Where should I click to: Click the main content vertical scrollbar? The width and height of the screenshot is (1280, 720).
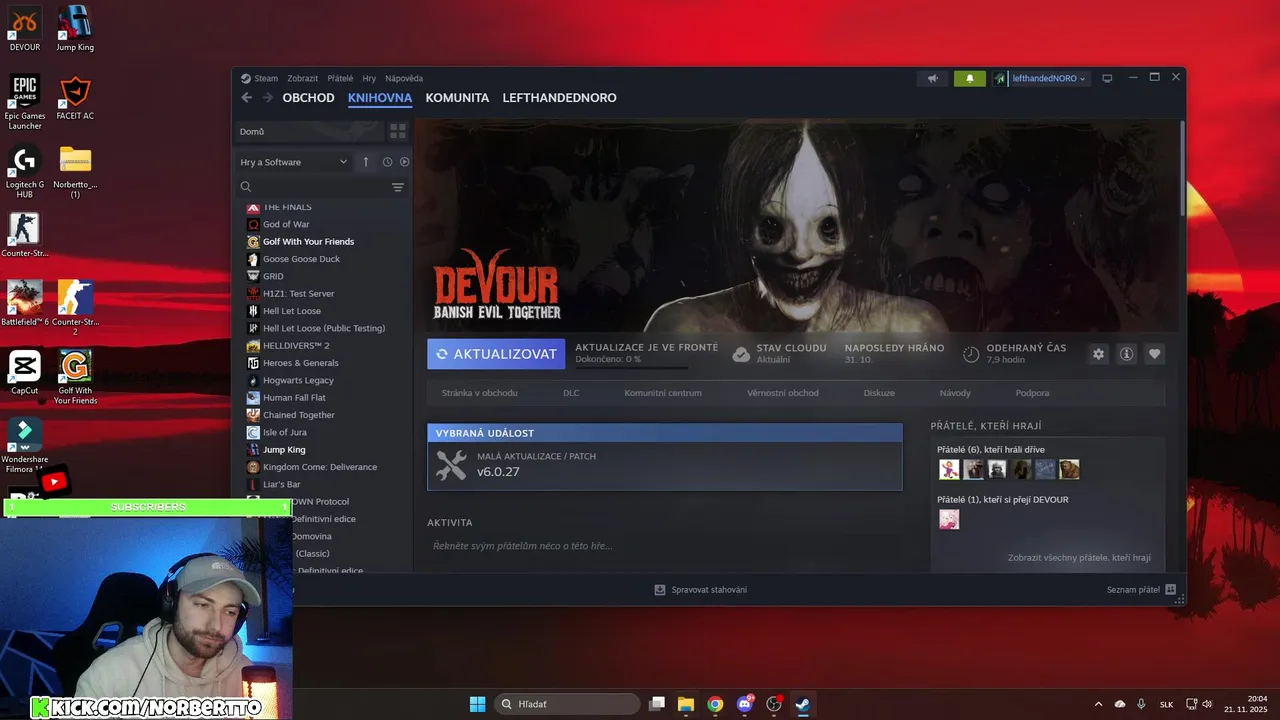pos(1182,167)
